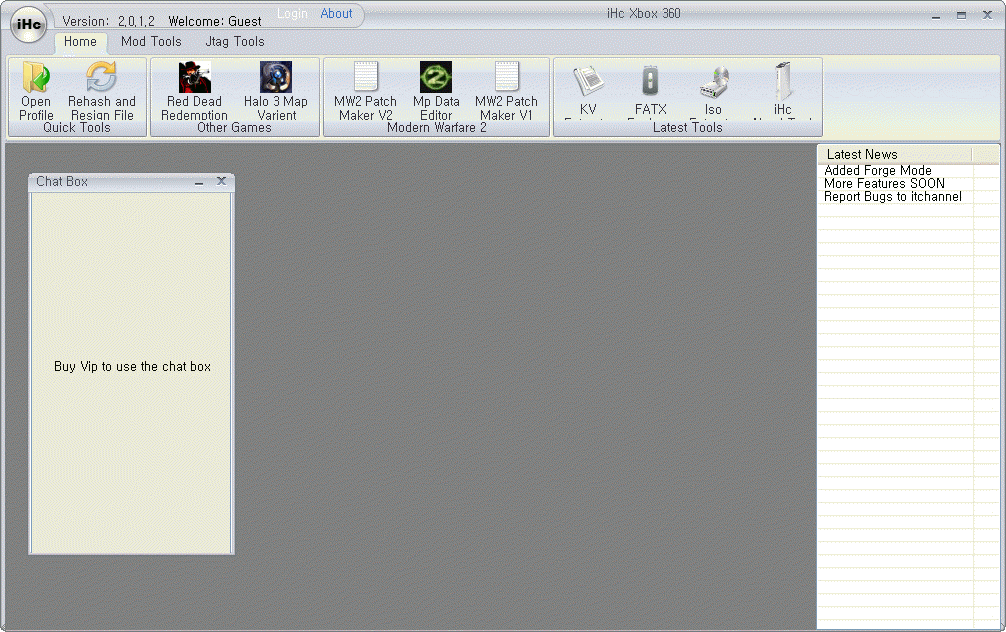Open the Halo 3 Map Varient tool
Image resolution: width=1006 pixels, height=632 pixels.
pos(276,90)
